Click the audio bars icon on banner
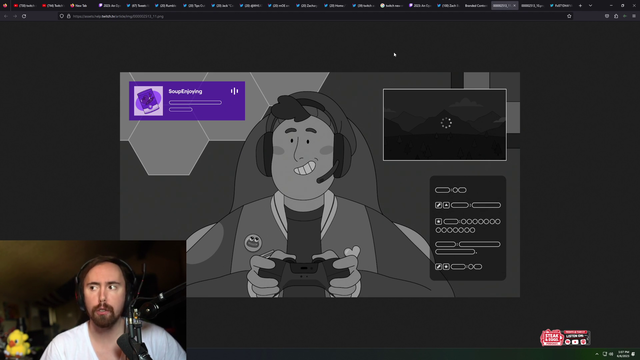Screen dimensions: 640x360 click(x=234, y=91)
